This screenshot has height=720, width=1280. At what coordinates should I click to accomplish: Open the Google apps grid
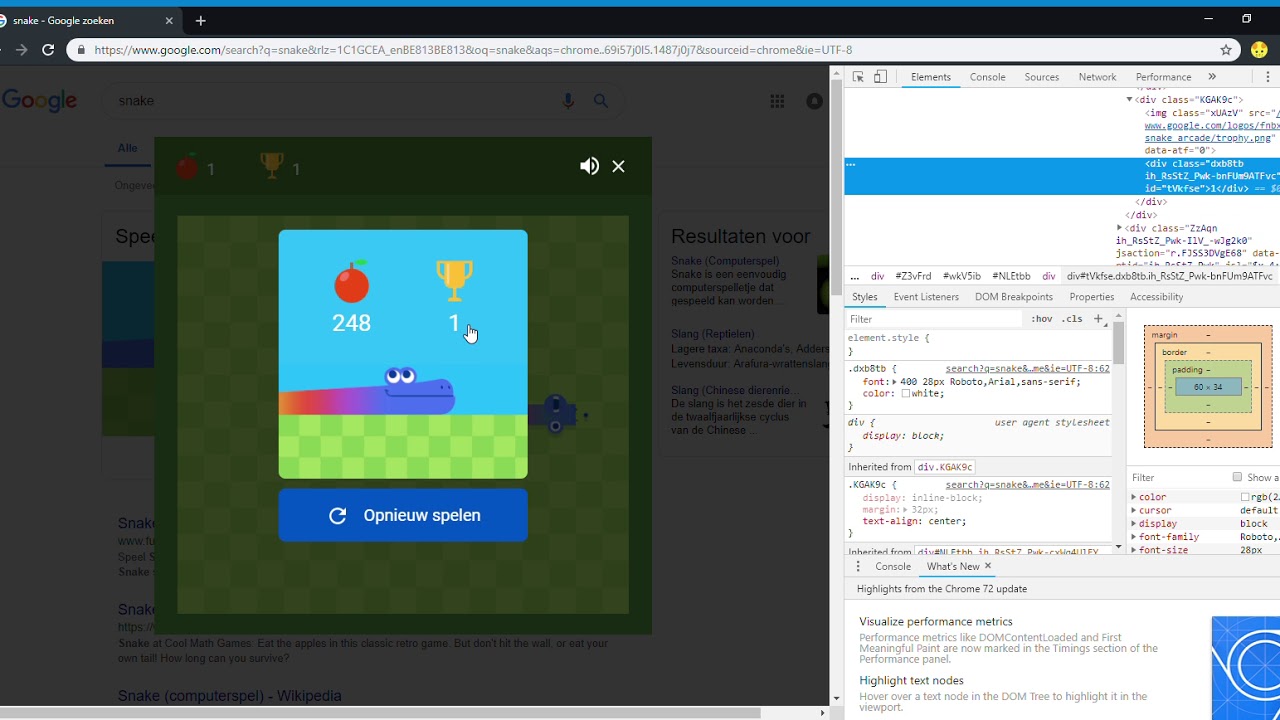pyautogui.click(x=777, y=101)
